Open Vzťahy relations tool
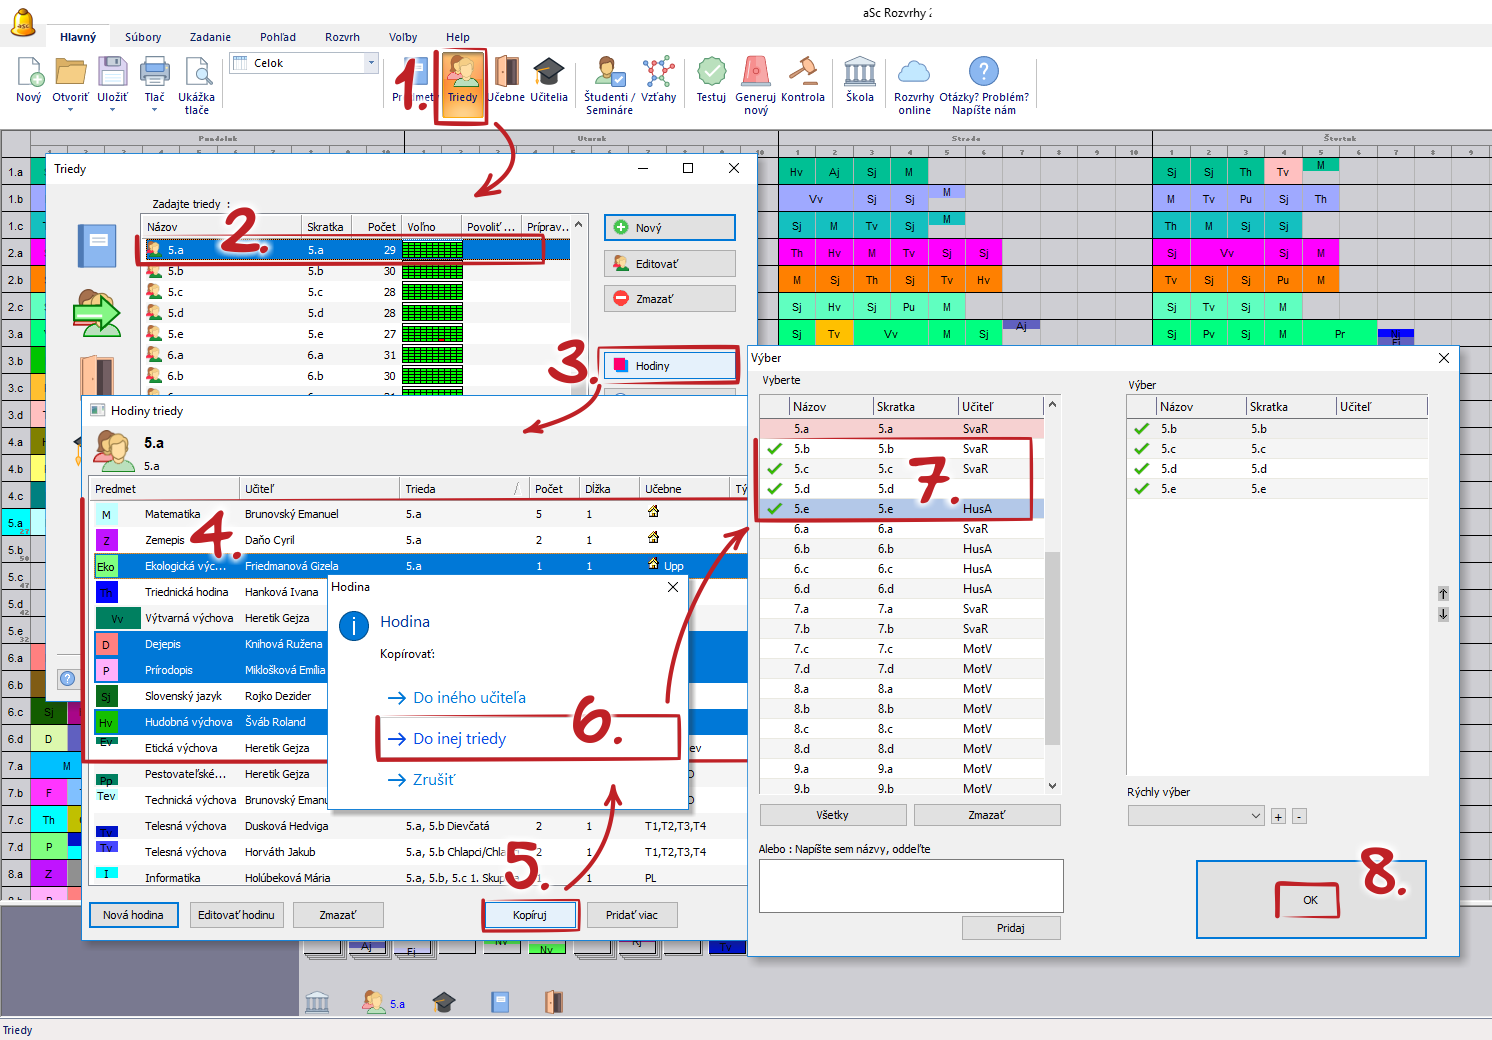 click(x=658, y=75)
